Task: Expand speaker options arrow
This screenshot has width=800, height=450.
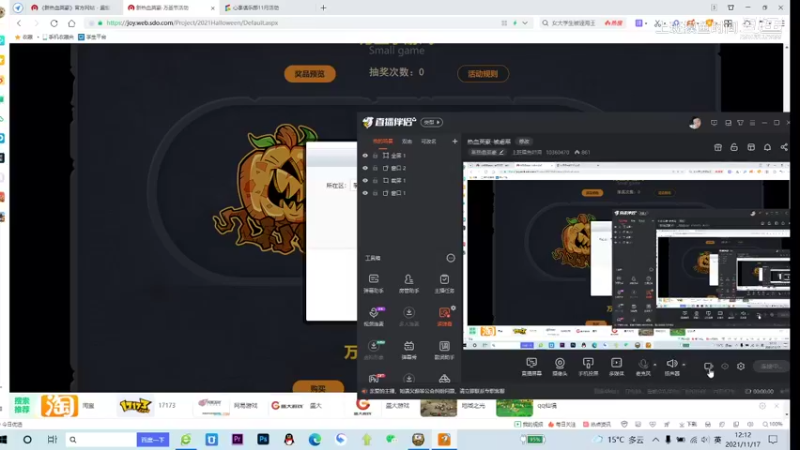Action: pos(684,365)
